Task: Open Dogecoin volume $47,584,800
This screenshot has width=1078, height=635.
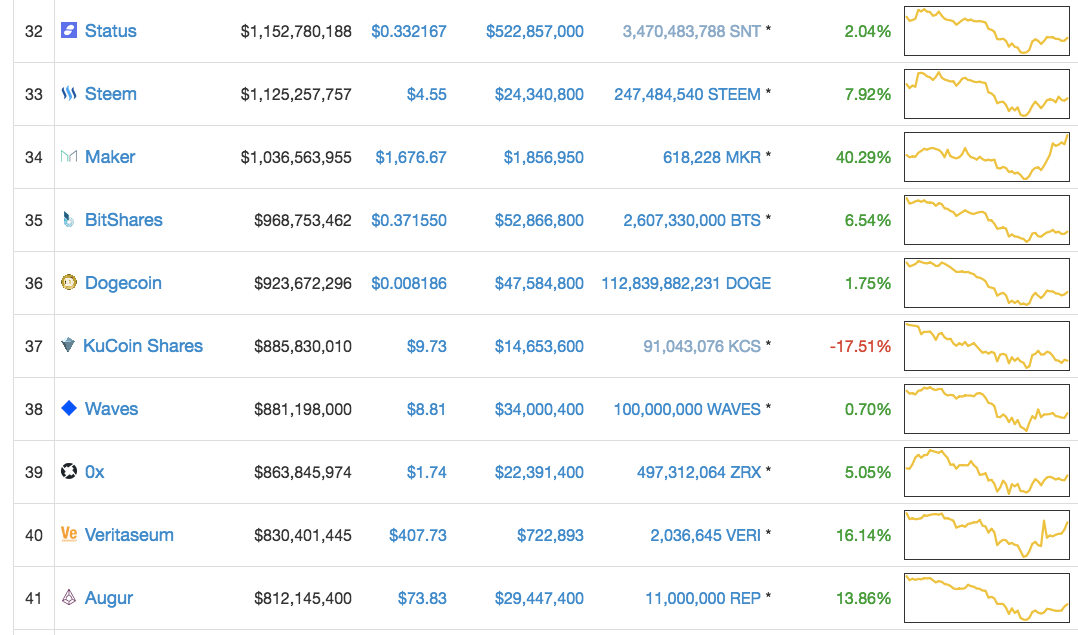Action: click(540, 283)
